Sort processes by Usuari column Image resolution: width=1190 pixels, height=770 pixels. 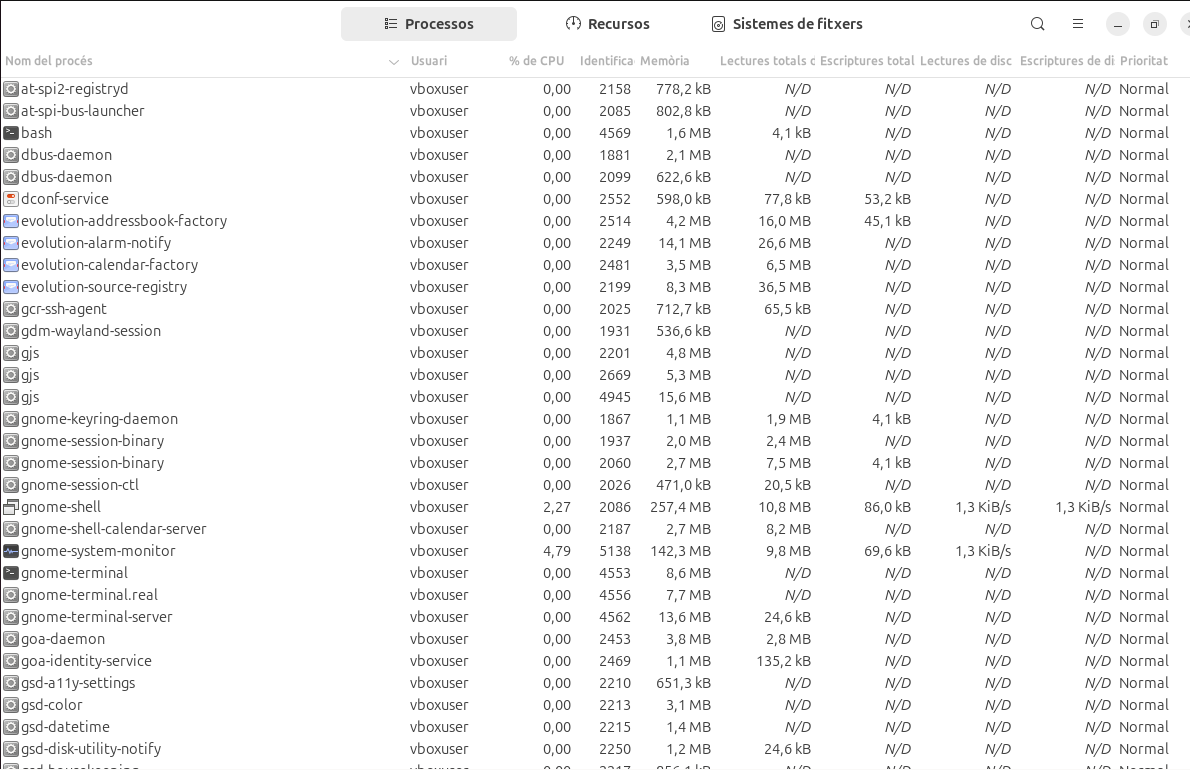click(x=429, y=61)
